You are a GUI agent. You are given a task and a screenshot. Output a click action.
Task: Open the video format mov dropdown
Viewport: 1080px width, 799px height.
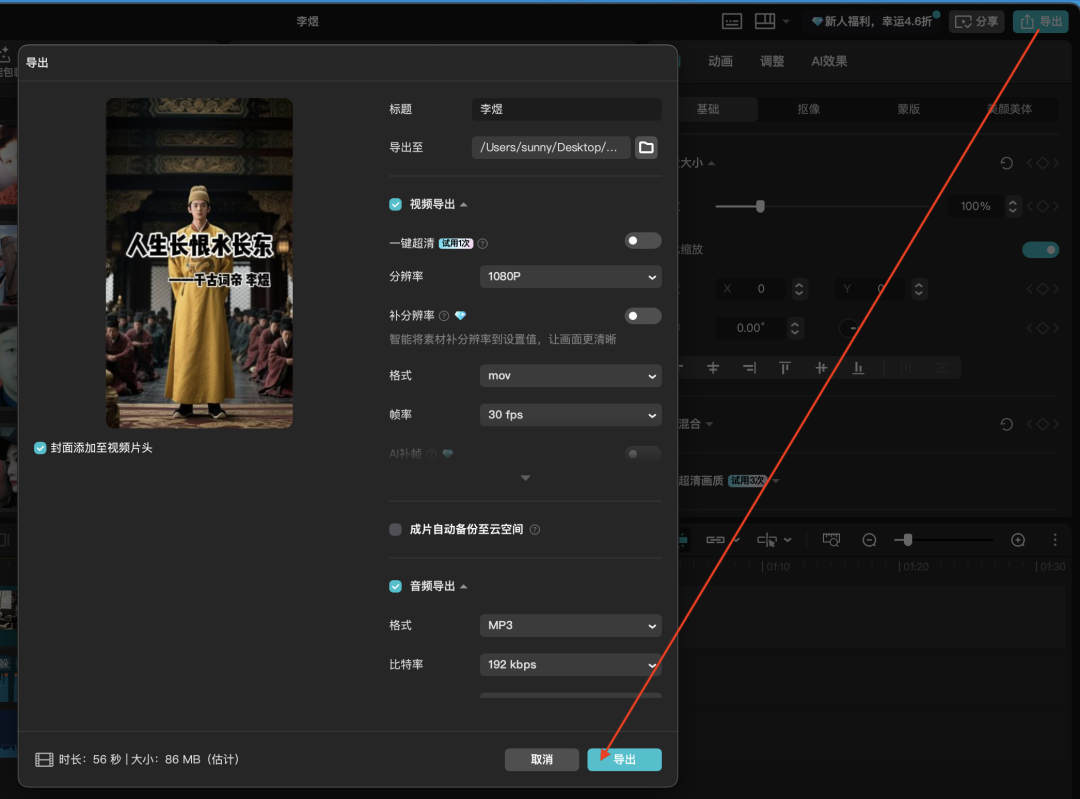pyautogui.click(x=570, y=375)
